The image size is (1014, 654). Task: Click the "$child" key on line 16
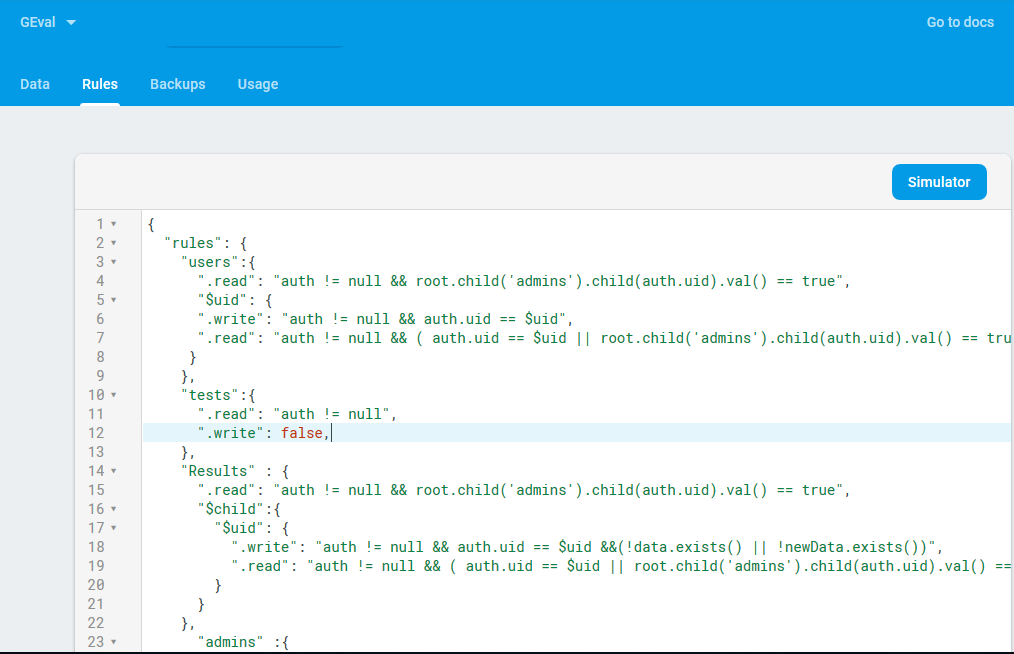click(231, 509)
